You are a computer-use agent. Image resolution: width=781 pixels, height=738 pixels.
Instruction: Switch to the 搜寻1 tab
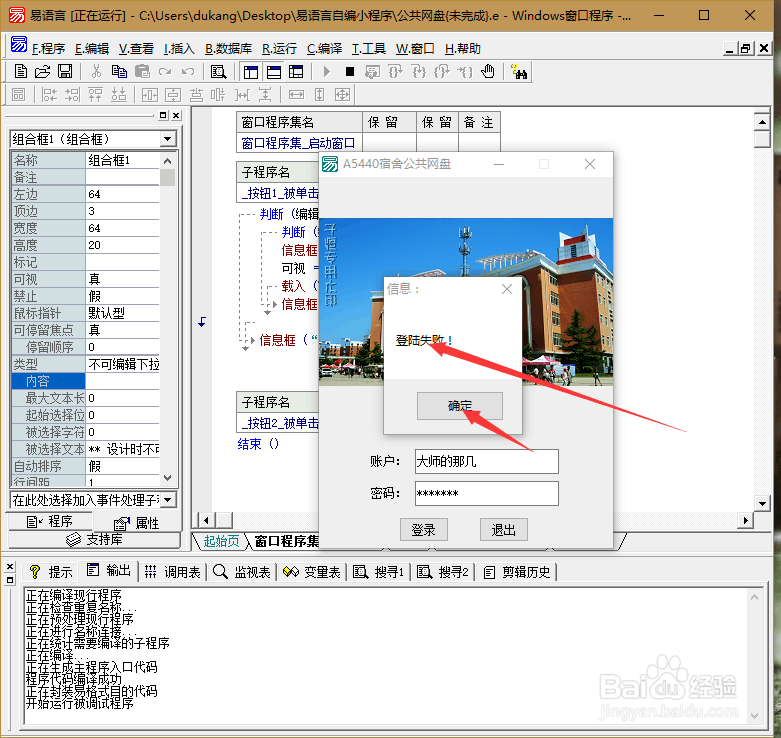(379, 572)
